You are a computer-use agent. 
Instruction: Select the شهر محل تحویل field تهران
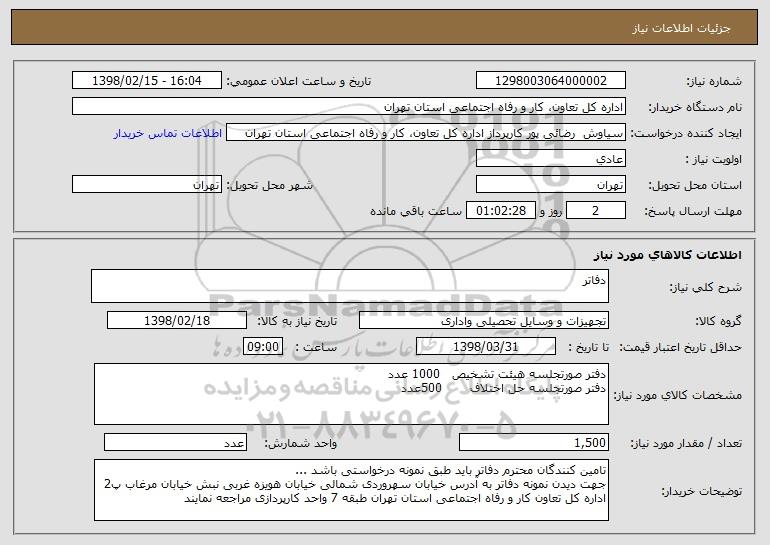147,185
